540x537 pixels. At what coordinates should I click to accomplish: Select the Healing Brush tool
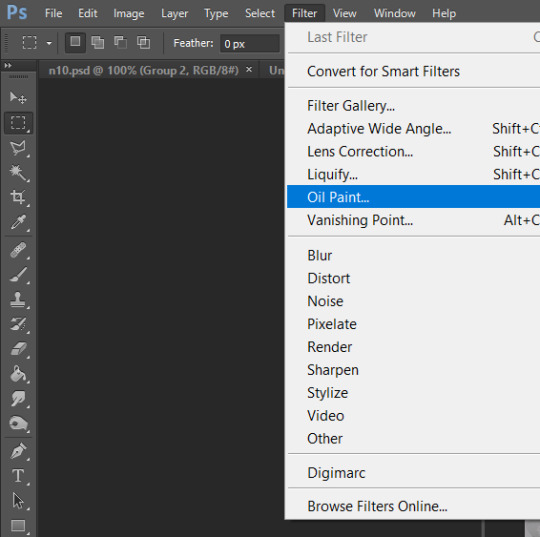tap(18, 250)
